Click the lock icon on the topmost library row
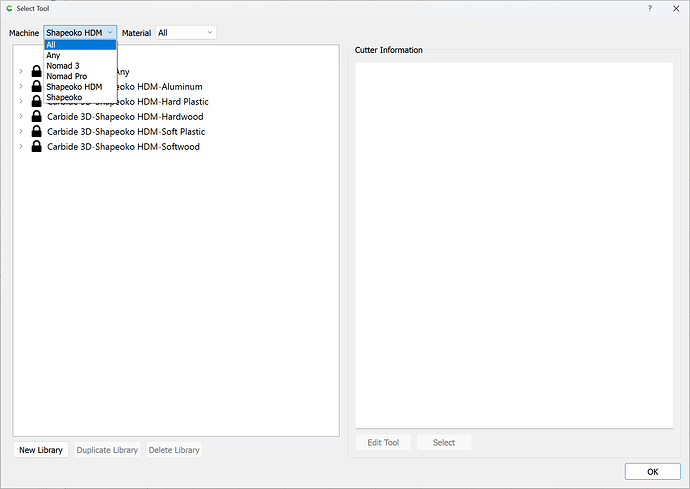Viewport: 690px width, 489px height. (37, 72)
